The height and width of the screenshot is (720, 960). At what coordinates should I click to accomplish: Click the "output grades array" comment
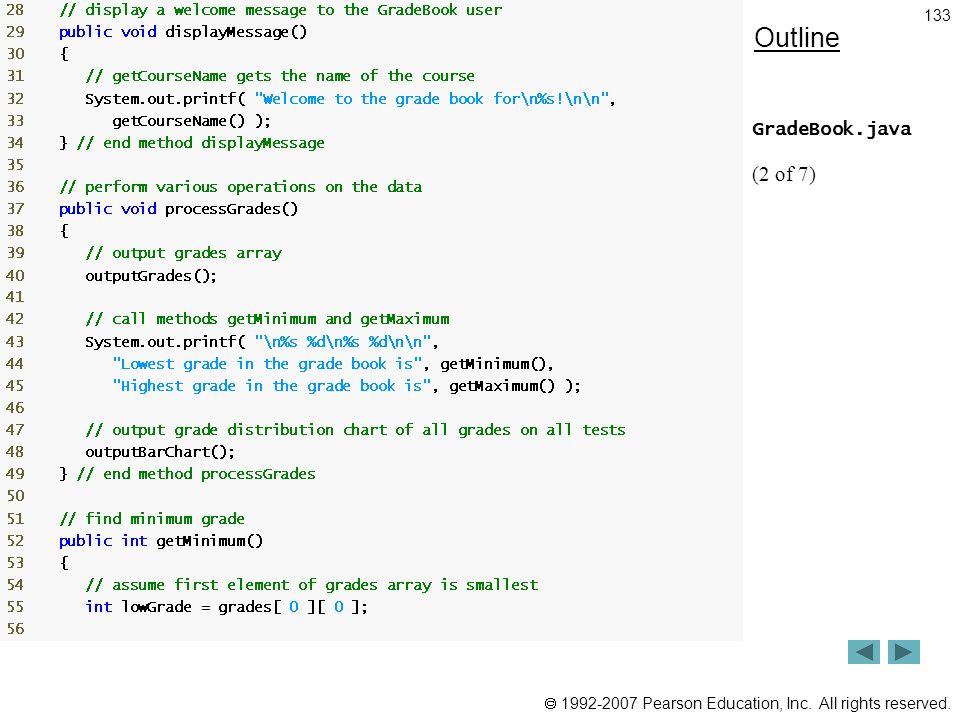184,253
